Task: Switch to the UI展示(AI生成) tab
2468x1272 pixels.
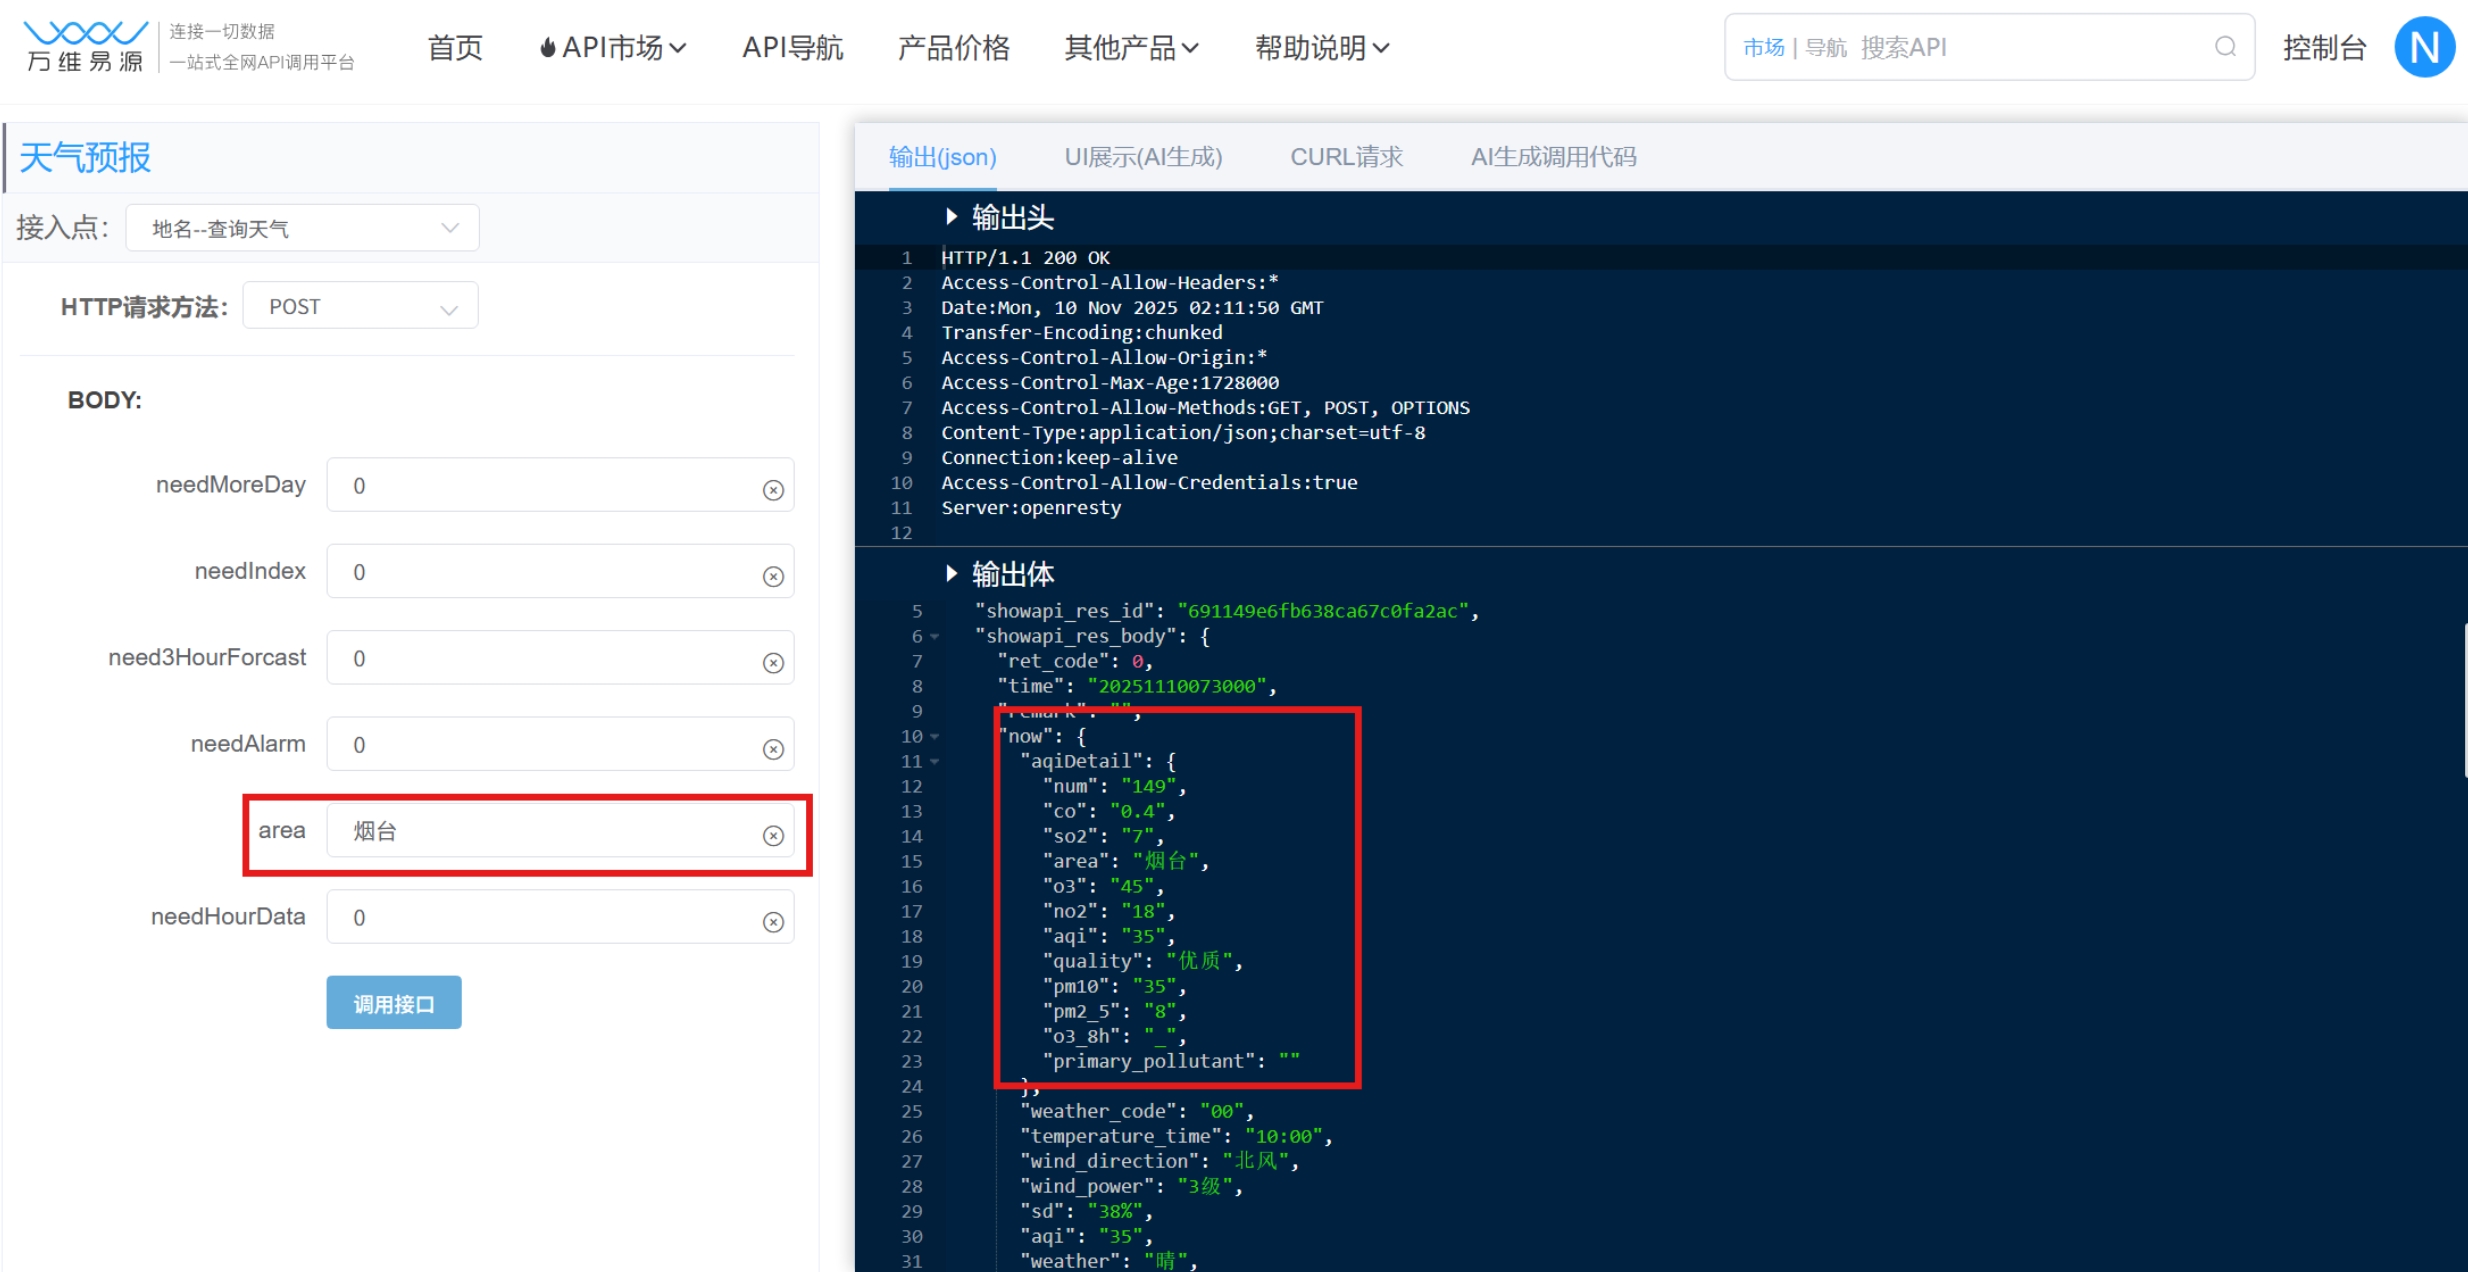Action: tap(1143, 157)
